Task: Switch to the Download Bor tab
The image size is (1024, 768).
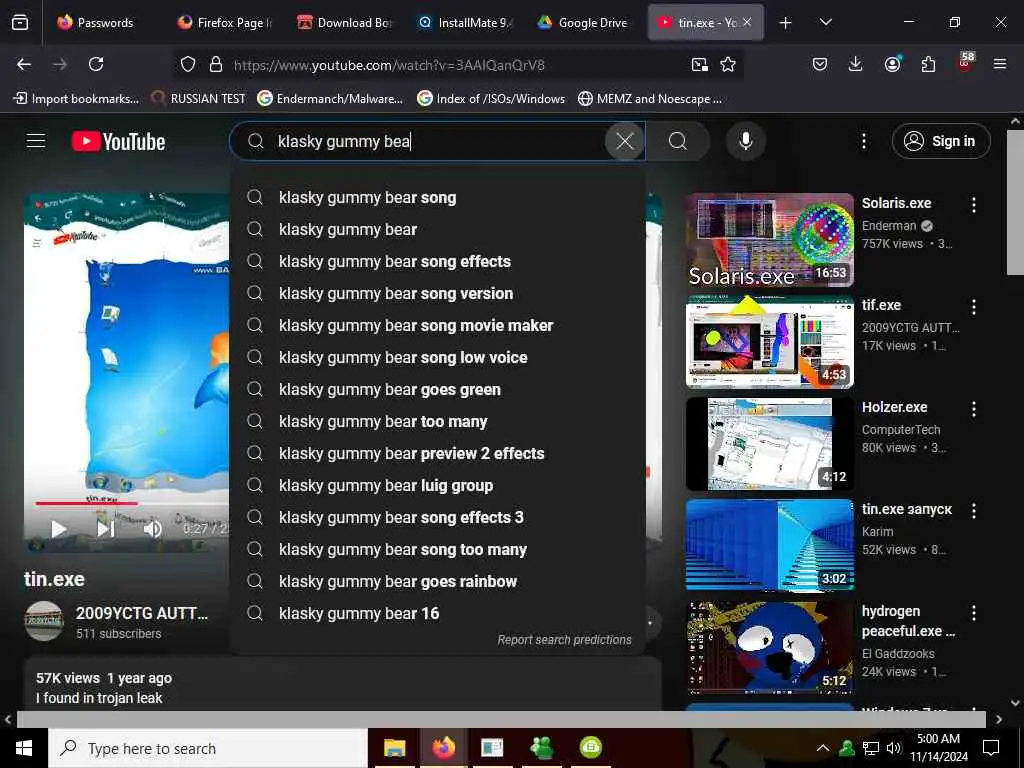Action: [345, 22]
